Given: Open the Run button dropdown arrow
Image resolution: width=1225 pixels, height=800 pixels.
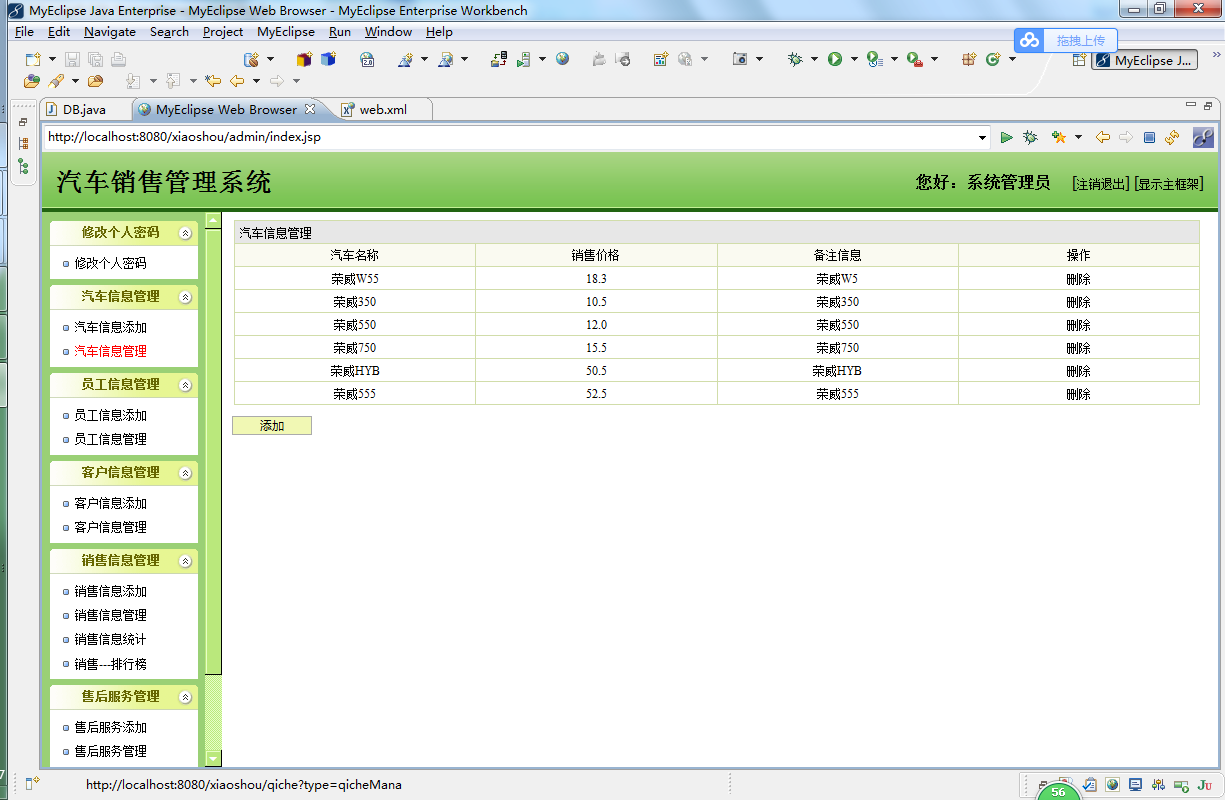Looking at the screenshot, I should pos(854,60).
